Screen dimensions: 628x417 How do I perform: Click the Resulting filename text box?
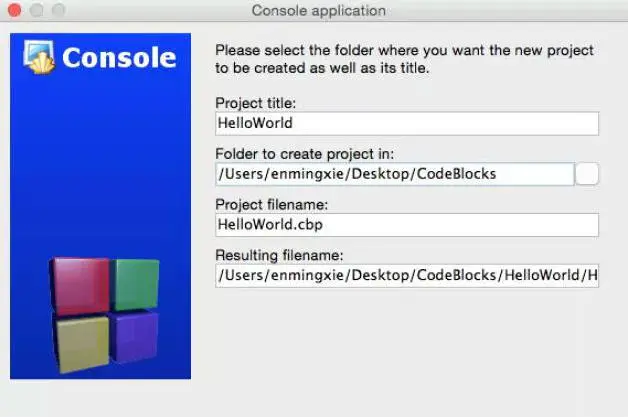(x=406, y=276)
